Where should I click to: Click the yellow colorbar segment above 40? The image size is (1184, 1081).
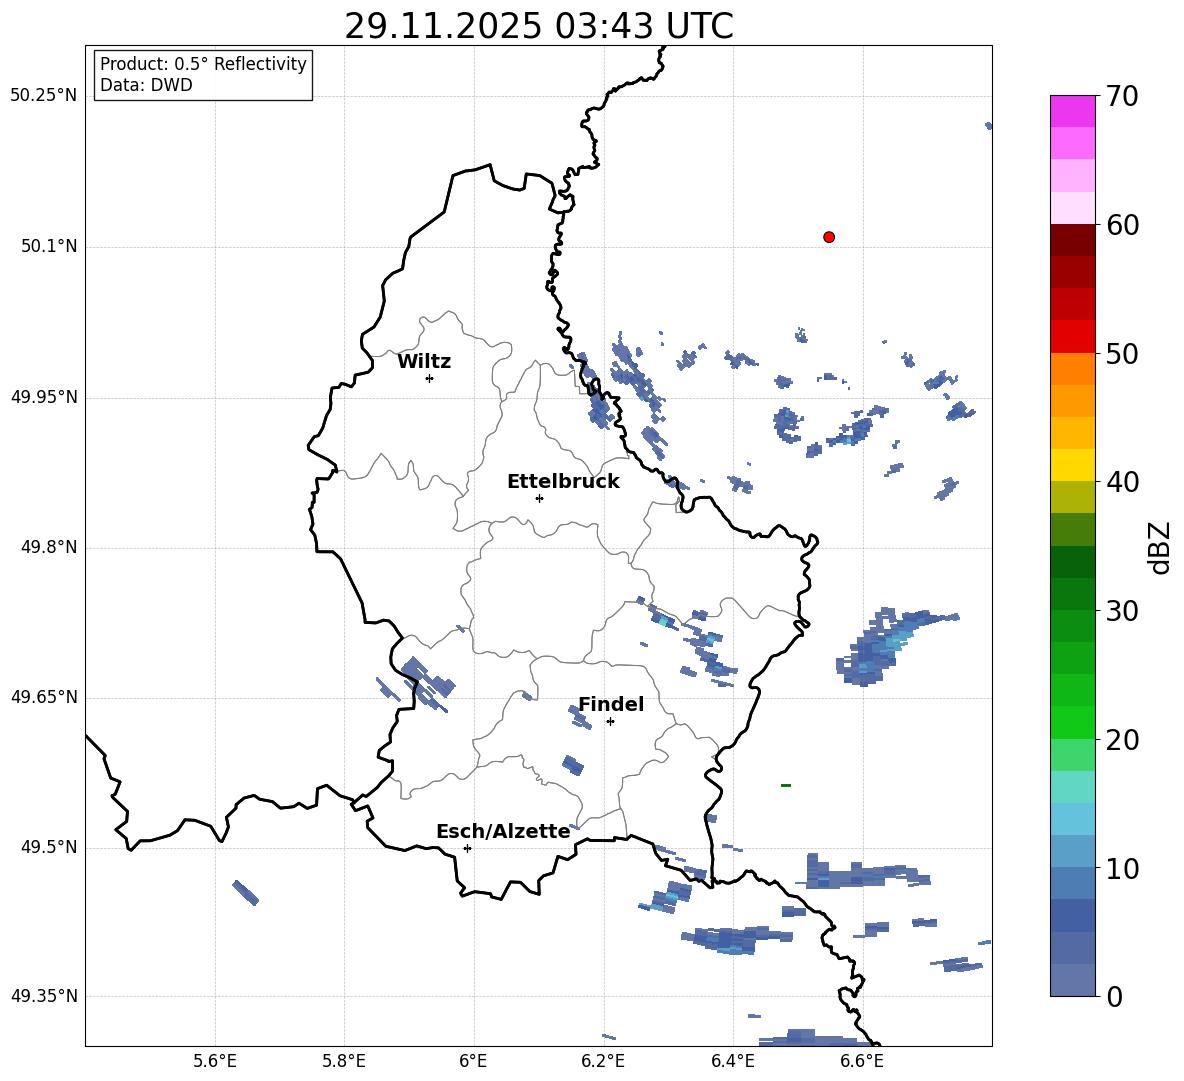pyautogui.click(x=1072, y=465)
